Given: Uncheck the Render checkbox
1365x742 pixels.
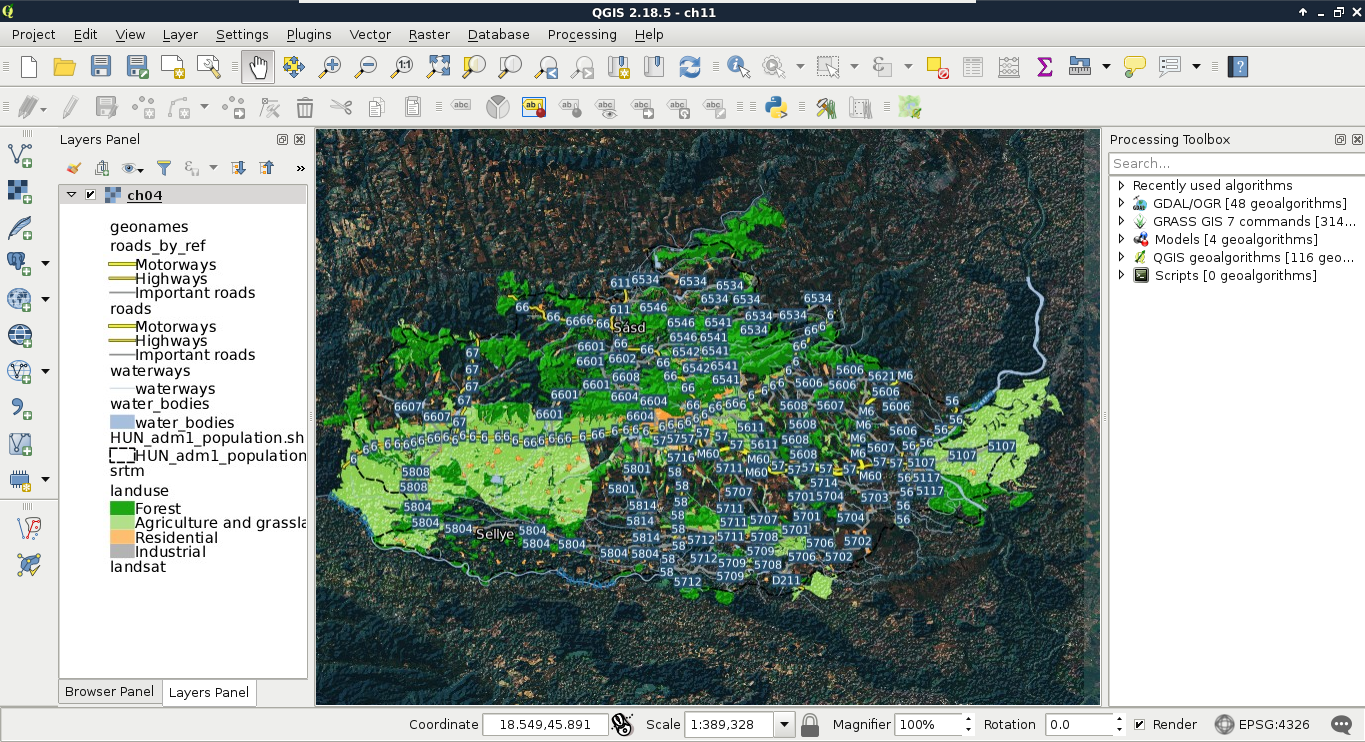Looking at the screenshot, I should tap(1139, 724).
